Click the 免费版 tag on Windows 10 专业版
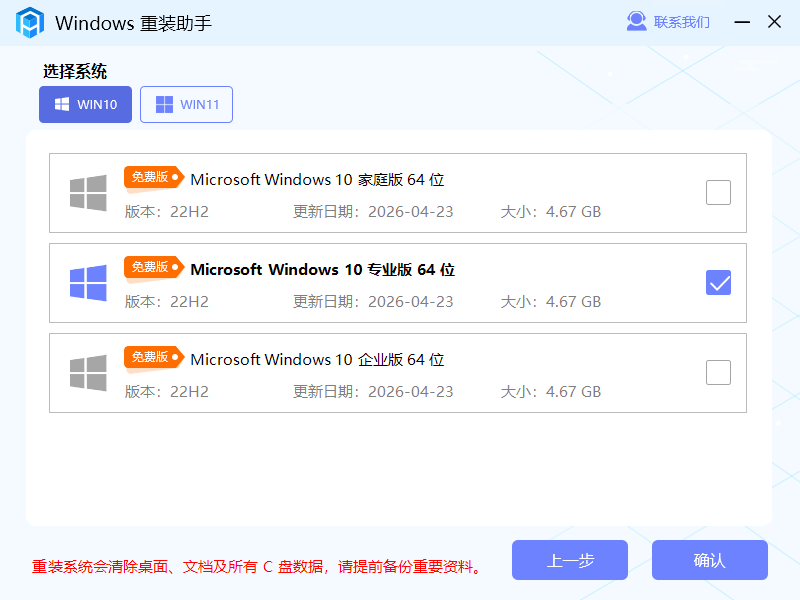Screen dimensions: 800x600 (153, 268)
